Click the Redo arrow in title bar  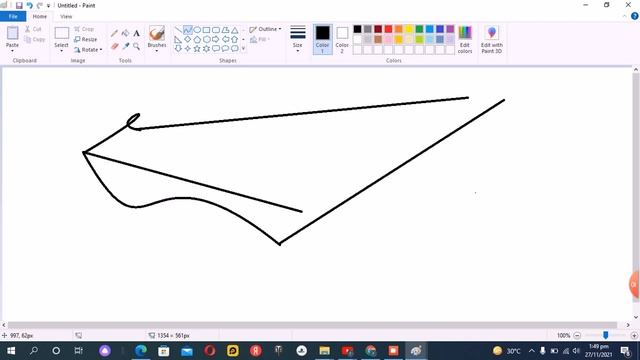[40, 6]
